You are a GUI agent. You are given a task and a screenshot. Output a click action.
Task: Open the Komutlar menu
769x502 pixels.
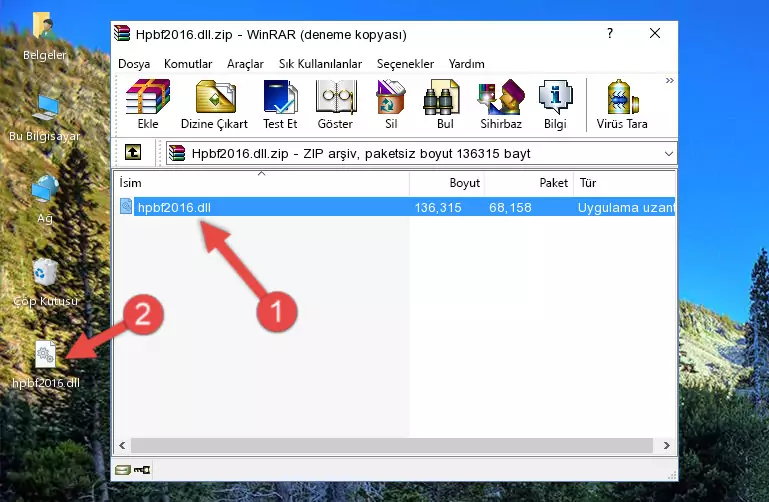[x=188, y=64]
